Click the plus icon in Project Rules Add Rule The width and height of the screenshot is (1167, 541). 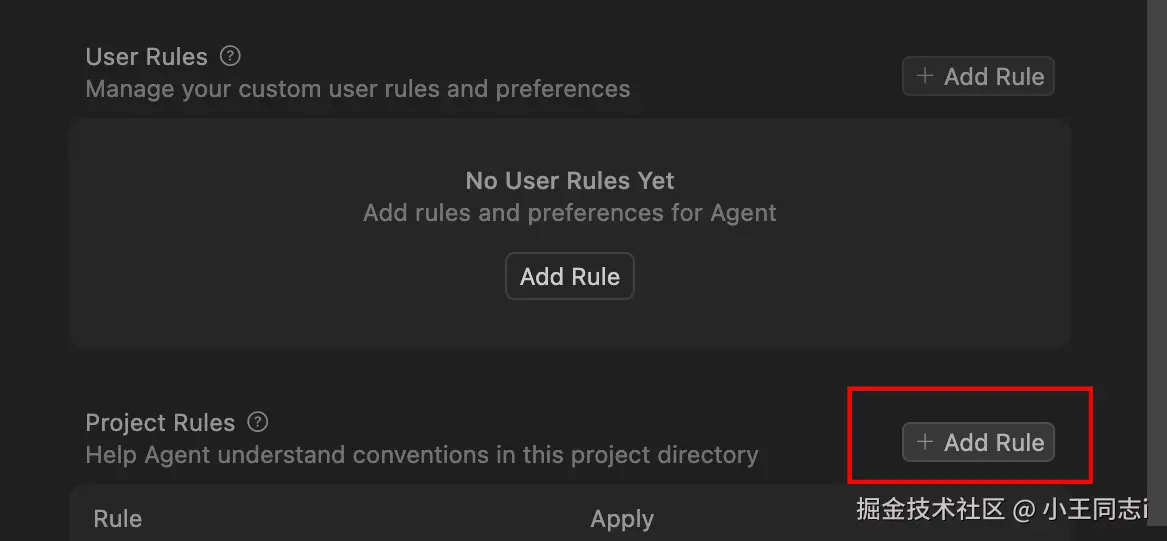click(x=925, y=442)
